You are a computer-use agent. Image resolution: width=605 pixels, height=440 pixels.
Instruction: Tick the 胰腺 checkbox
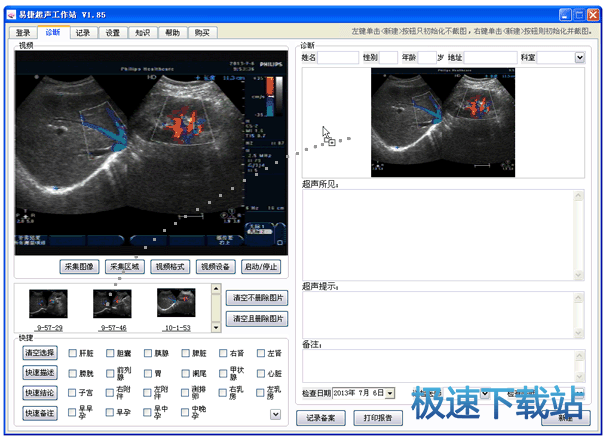point(148,353)
